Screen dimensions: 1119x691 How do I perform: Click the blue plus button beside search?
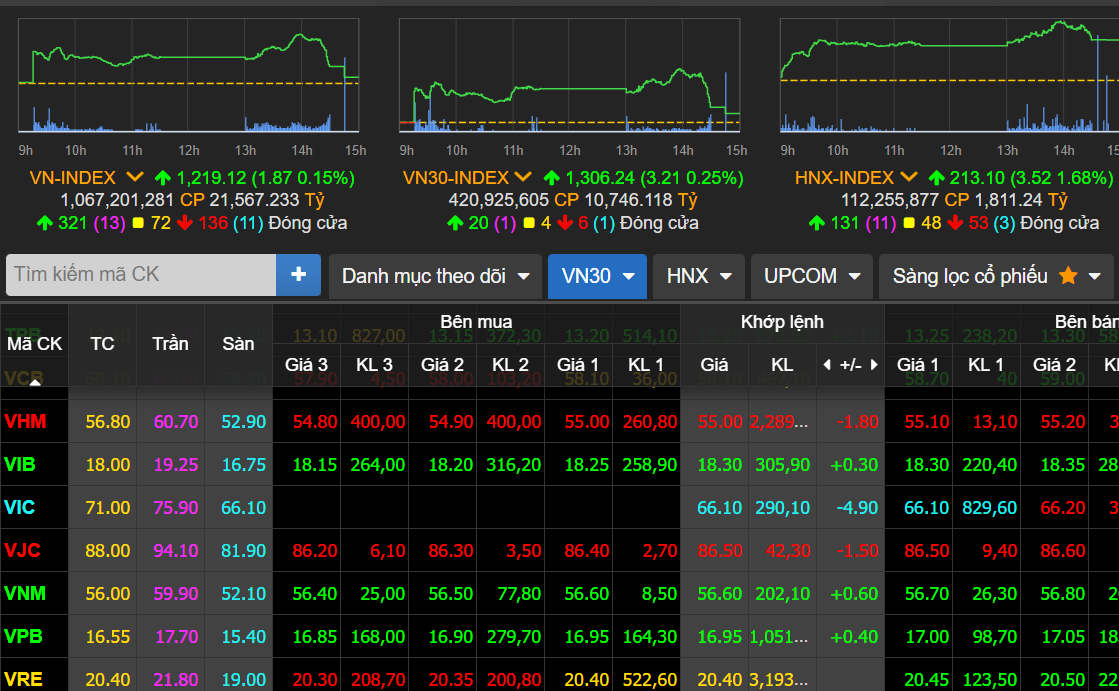(298, 275)
